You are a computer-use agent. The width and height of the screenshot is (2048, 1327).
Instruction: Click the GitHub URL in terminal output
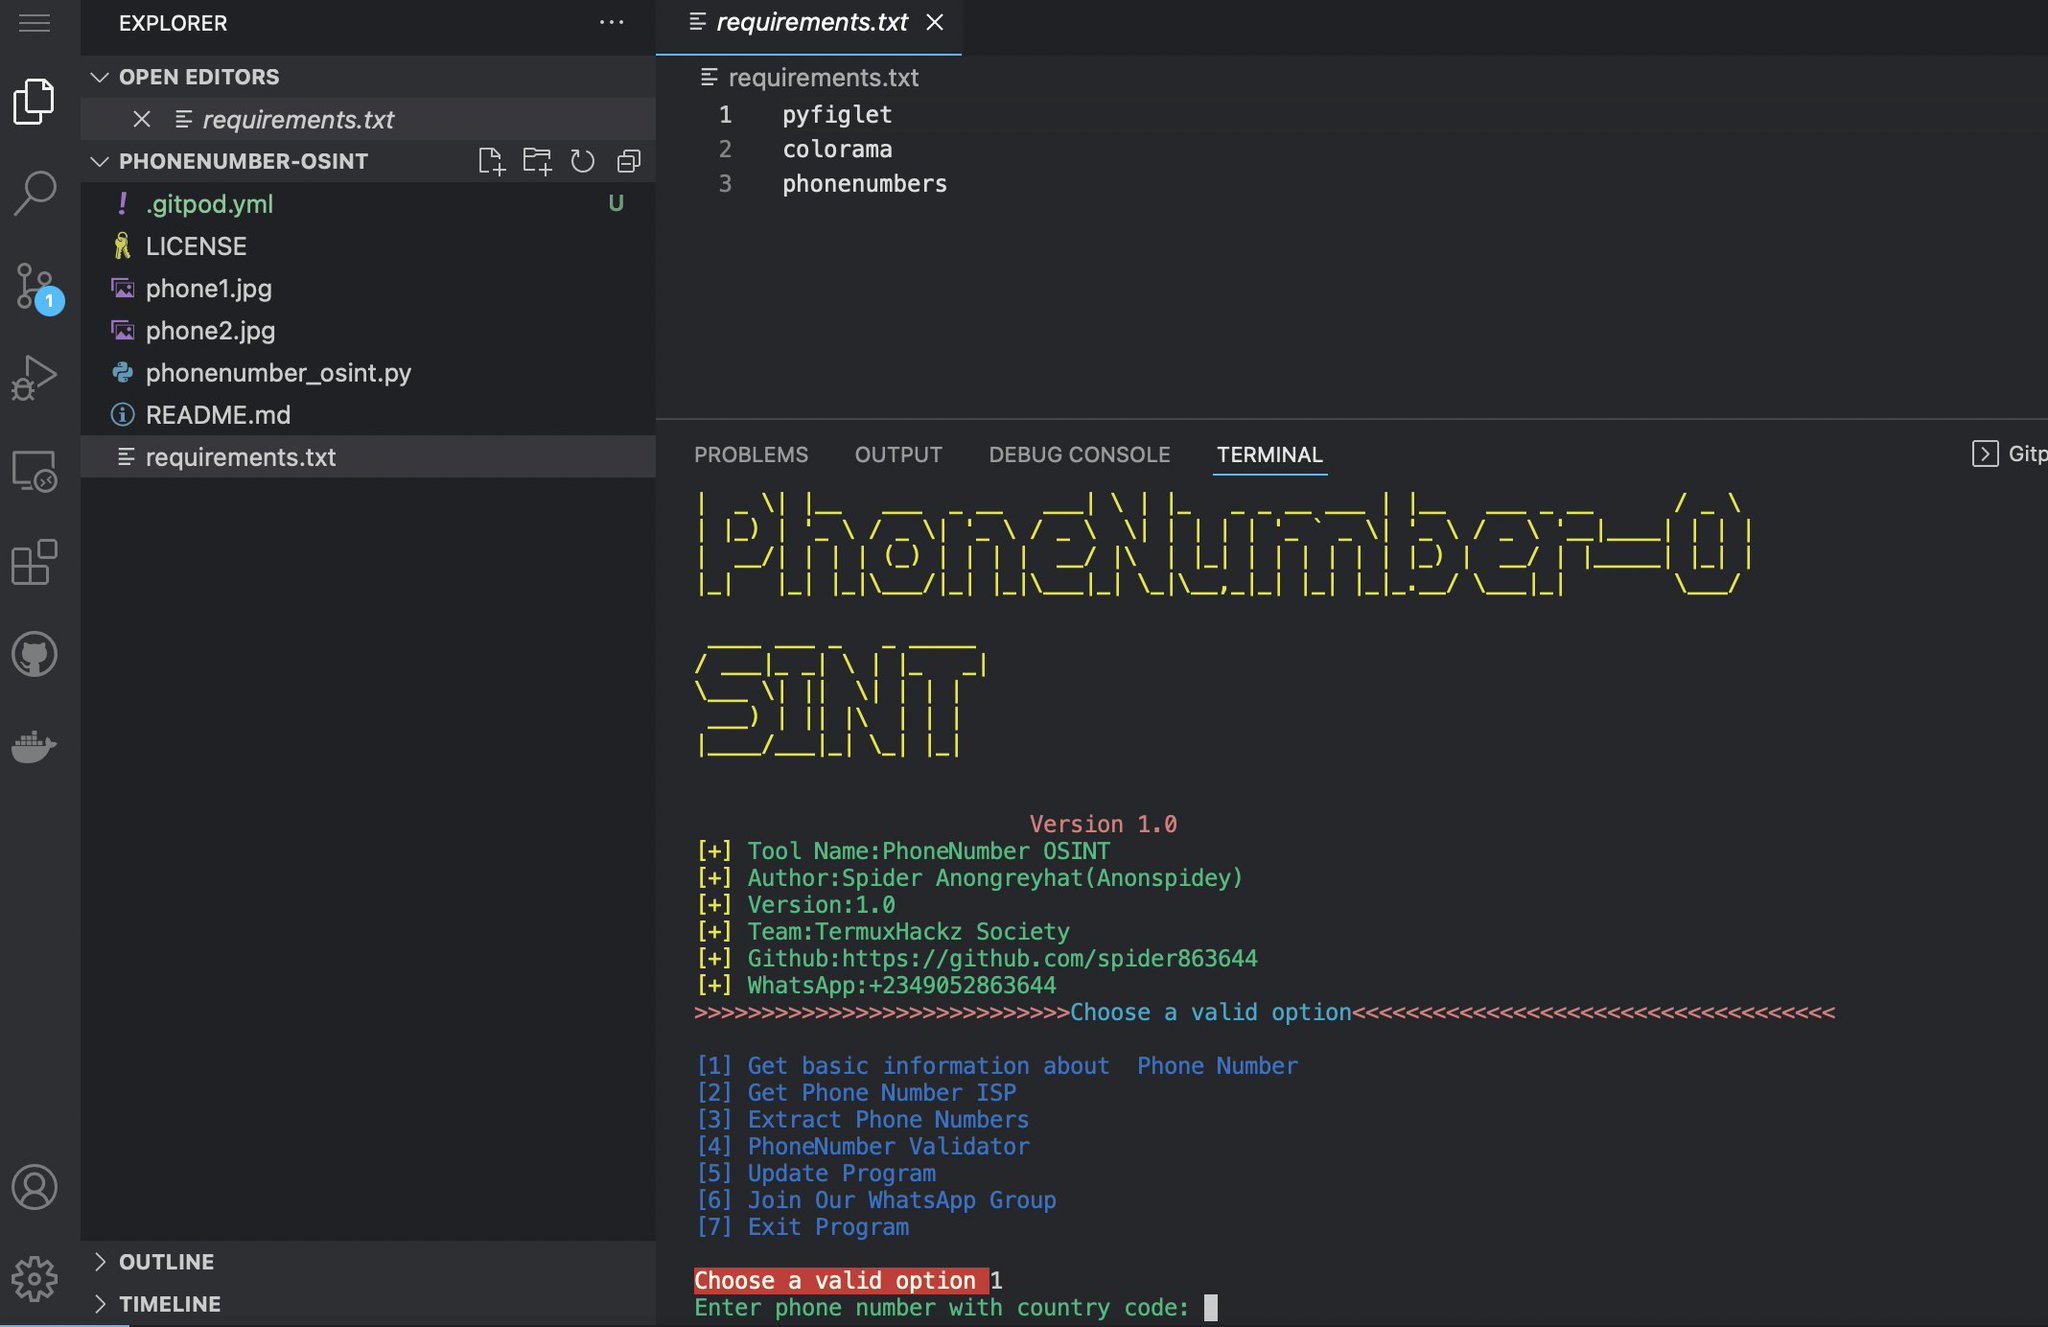[1049, 958]
